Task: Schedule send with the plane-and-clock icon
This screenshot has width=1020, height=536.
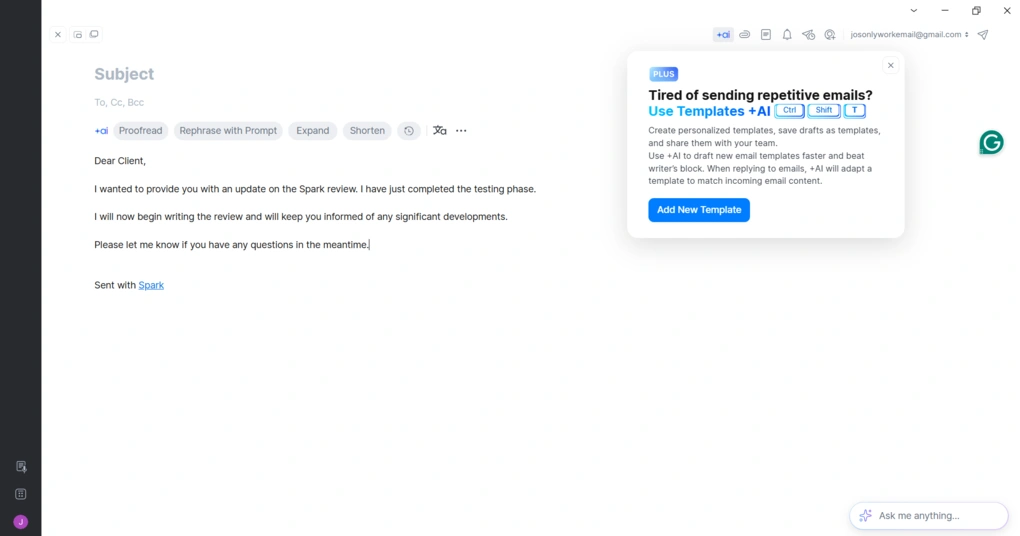Action: pyautogui.click(x=809, y=34)
